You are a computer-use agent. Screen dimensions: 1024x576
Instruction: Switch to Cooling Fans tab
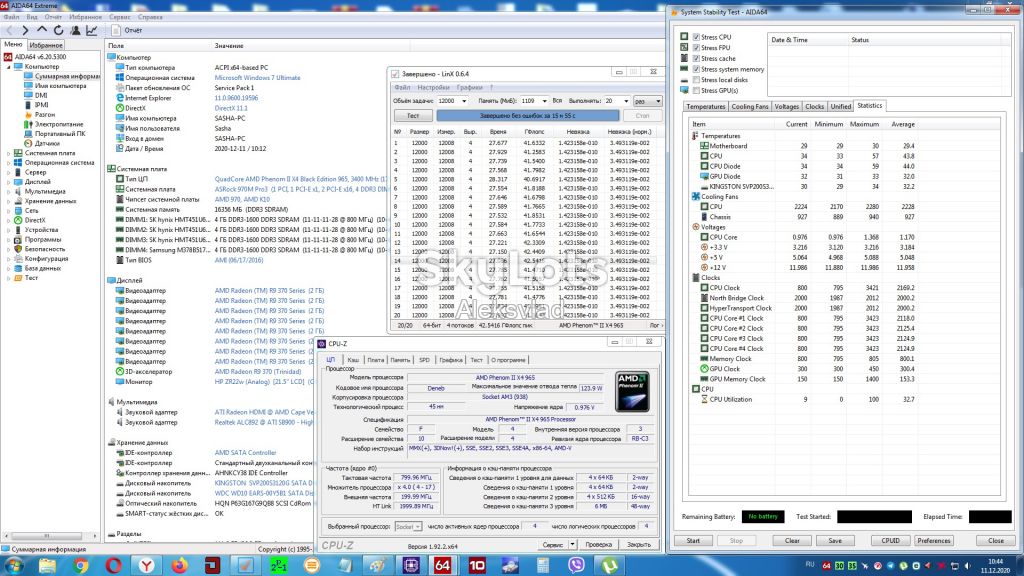[x=749, y=106]
